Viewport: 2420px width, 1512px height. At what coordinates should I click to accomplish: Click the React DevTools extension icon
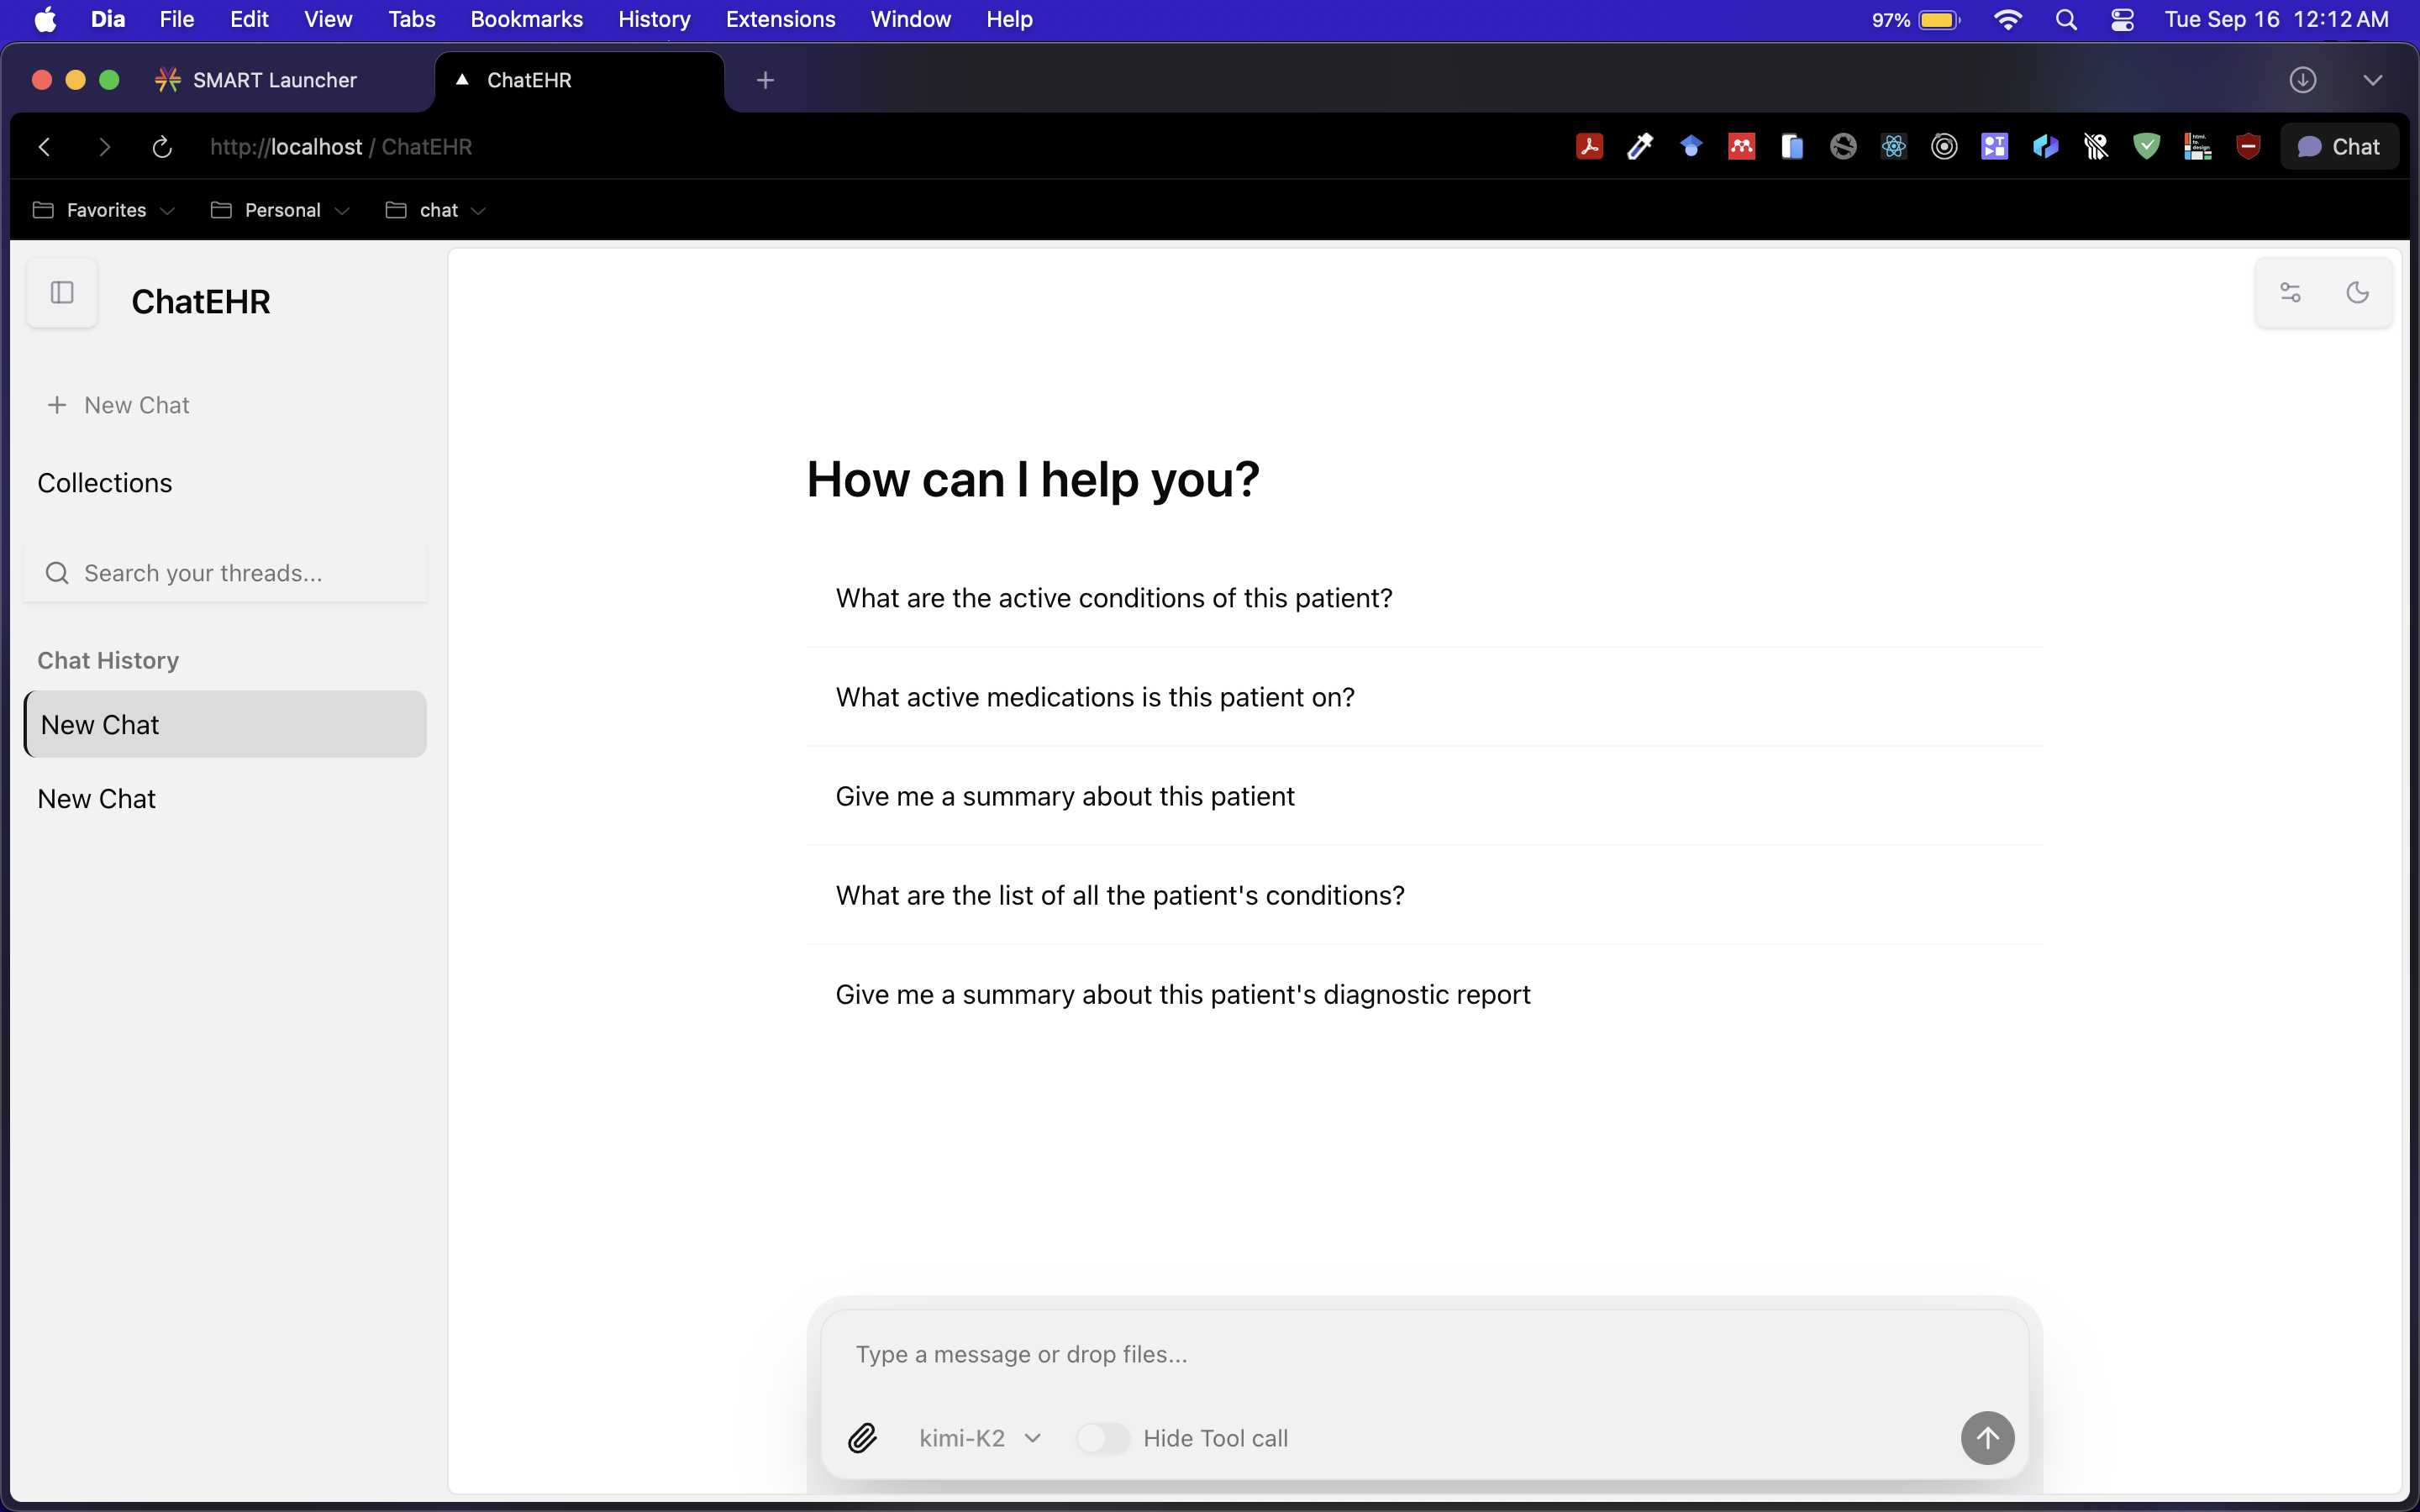point(1893,147)
